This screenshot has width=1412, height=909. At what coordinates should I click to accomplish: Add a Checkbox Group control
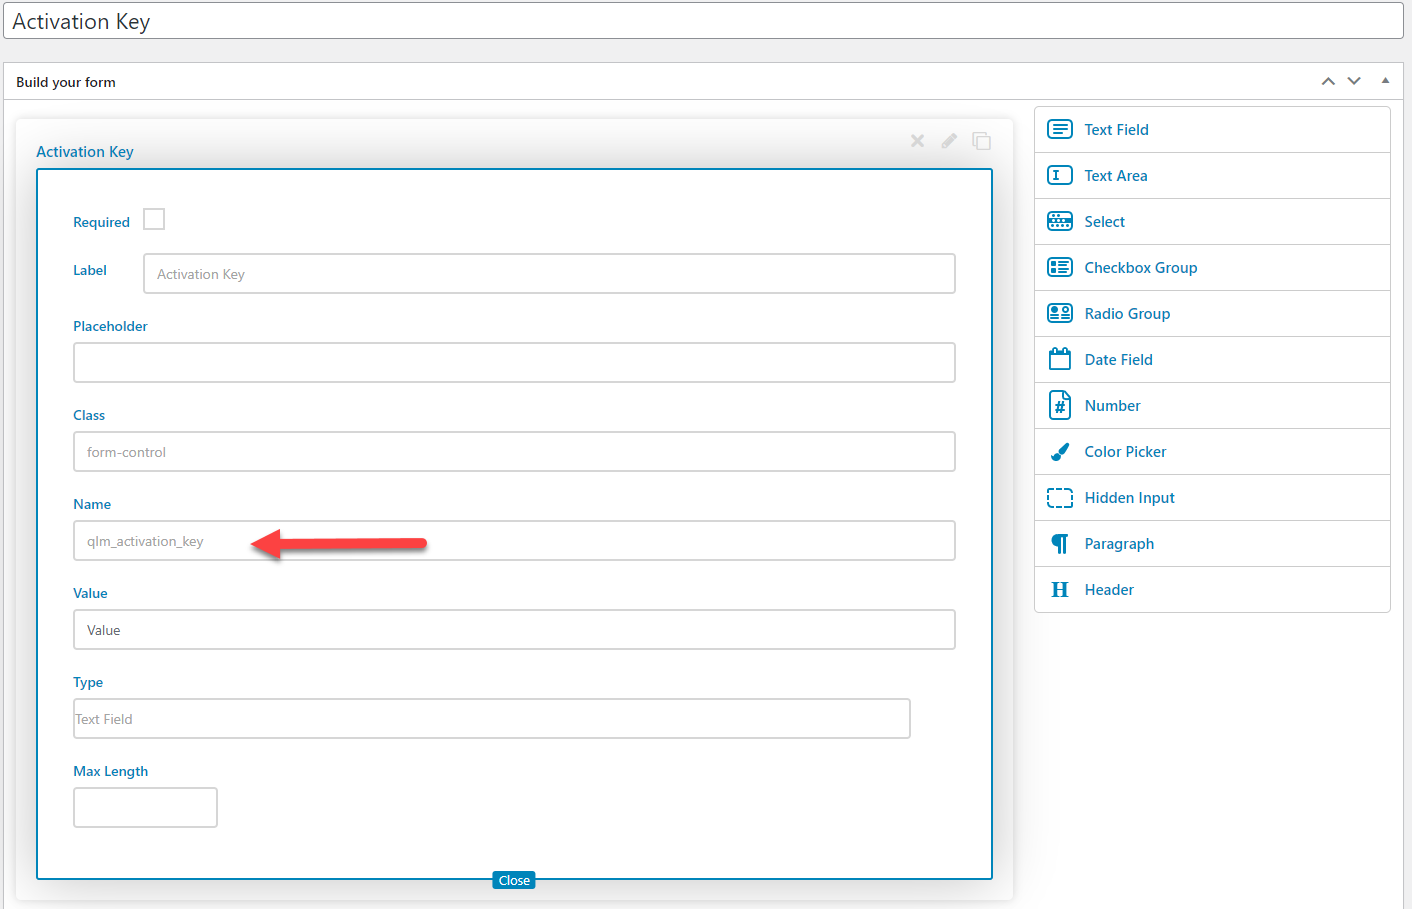[x=1212, y=267]
